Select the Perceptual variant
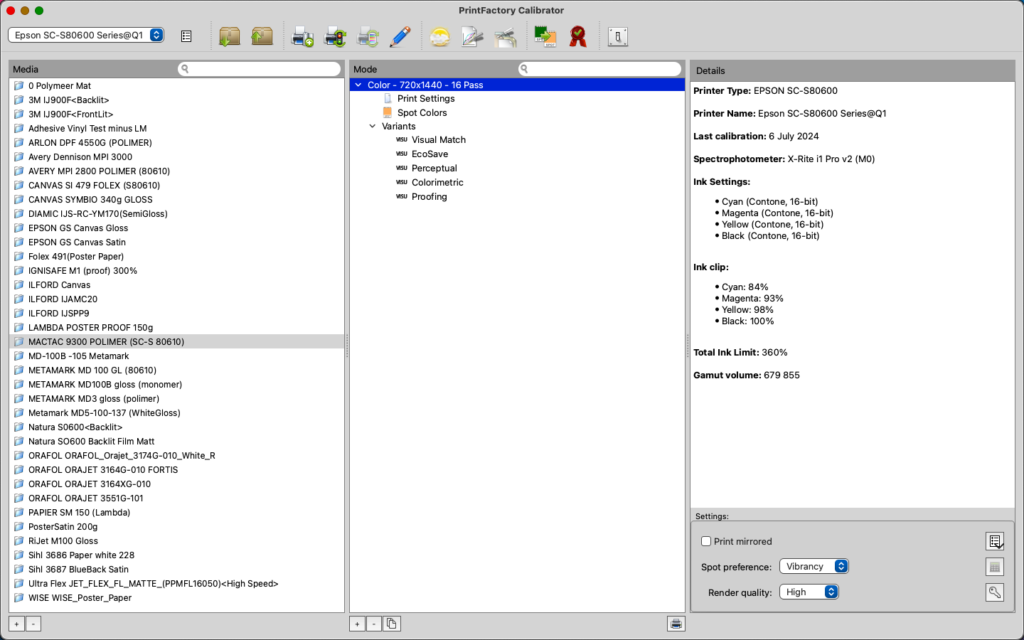 point(434,168)
